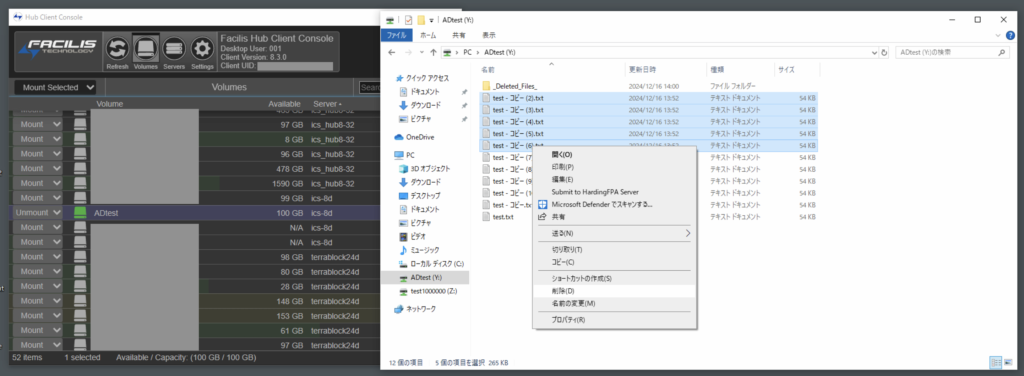Screen dimensions: 1024x376
Task: Choose 名前の変更(M) in the context menu
Action: pyautogui.click(x=614, y=304)
